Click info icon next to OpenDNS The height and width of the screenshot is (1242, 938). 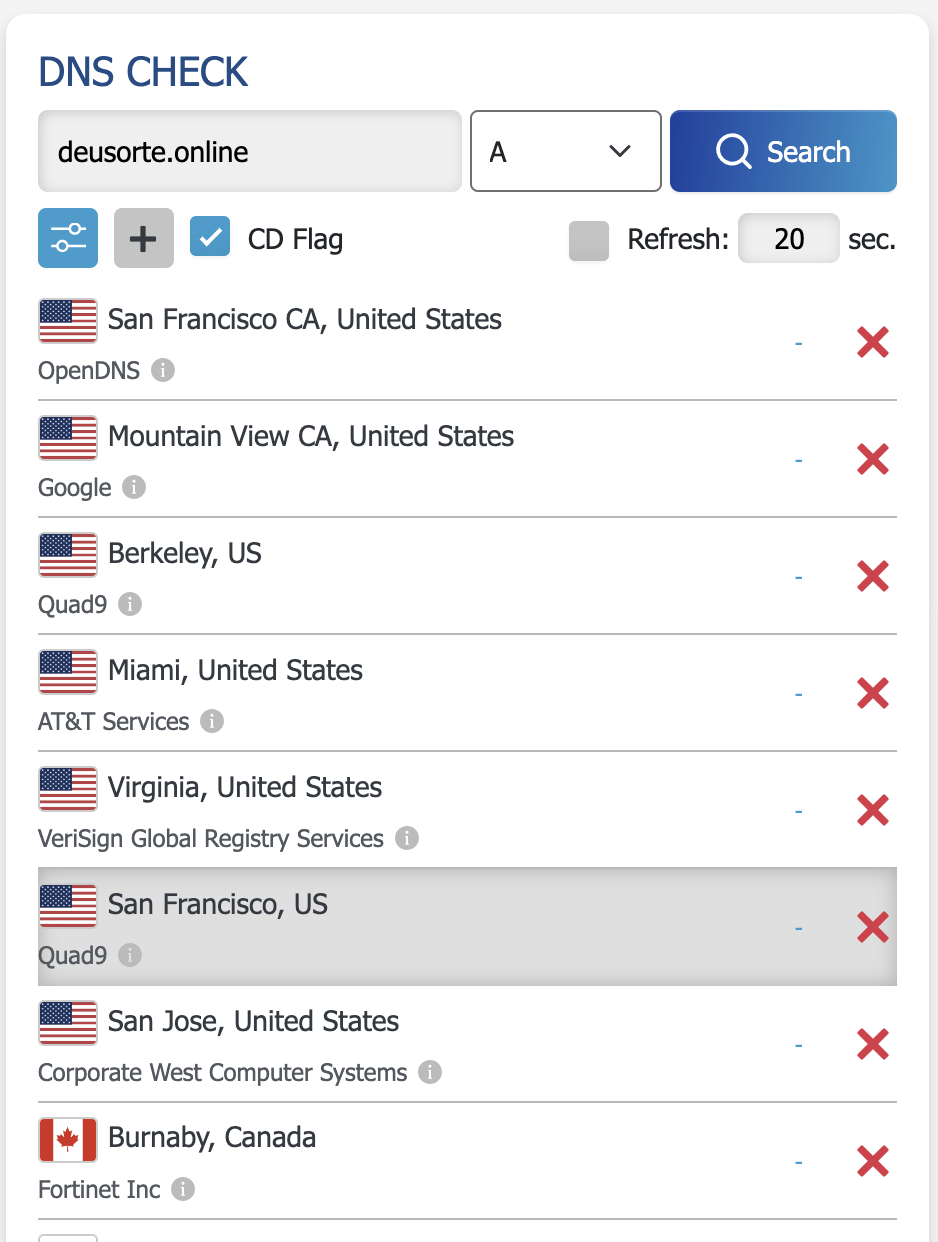(x=163, y=371)
